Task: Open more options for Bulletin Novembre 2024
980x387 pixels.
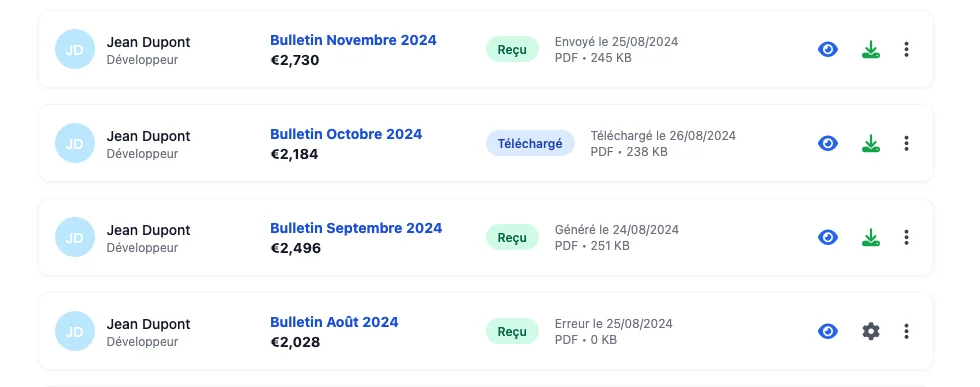Action: tap(906, 49)
